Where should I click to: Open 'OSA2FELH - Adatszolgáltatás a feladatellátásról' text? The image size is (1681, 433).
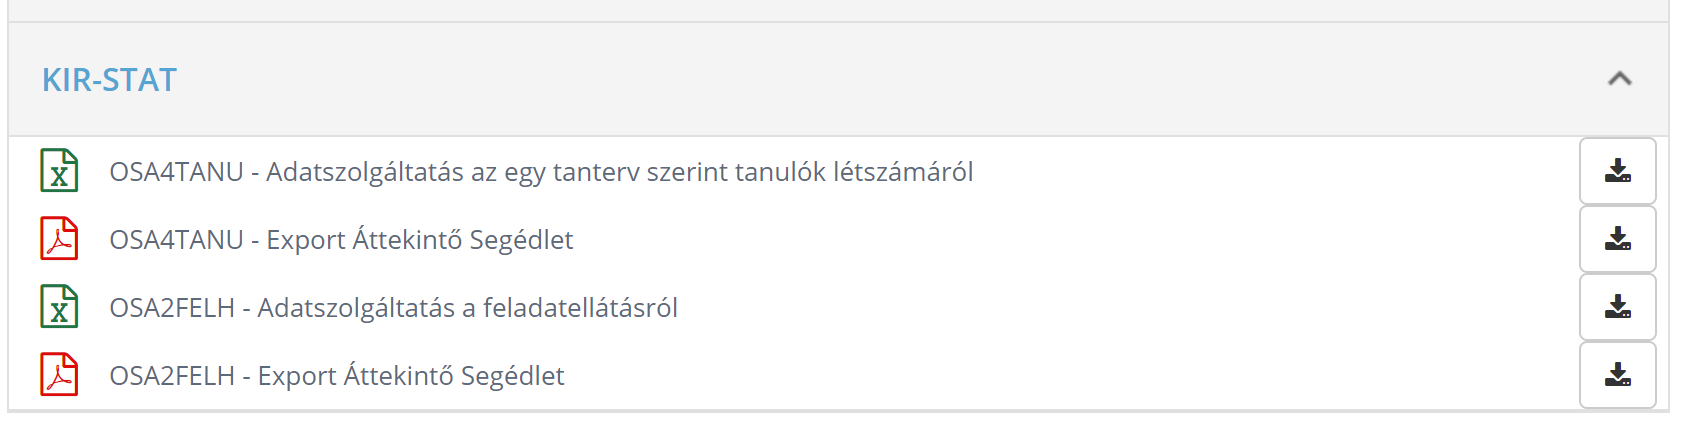[x=393, y=308]
